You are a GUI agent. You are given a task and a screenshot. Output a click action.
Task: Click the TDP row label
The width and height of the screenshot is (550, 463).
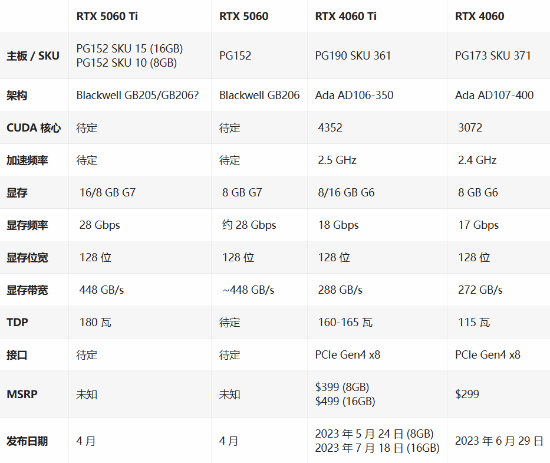17,322
